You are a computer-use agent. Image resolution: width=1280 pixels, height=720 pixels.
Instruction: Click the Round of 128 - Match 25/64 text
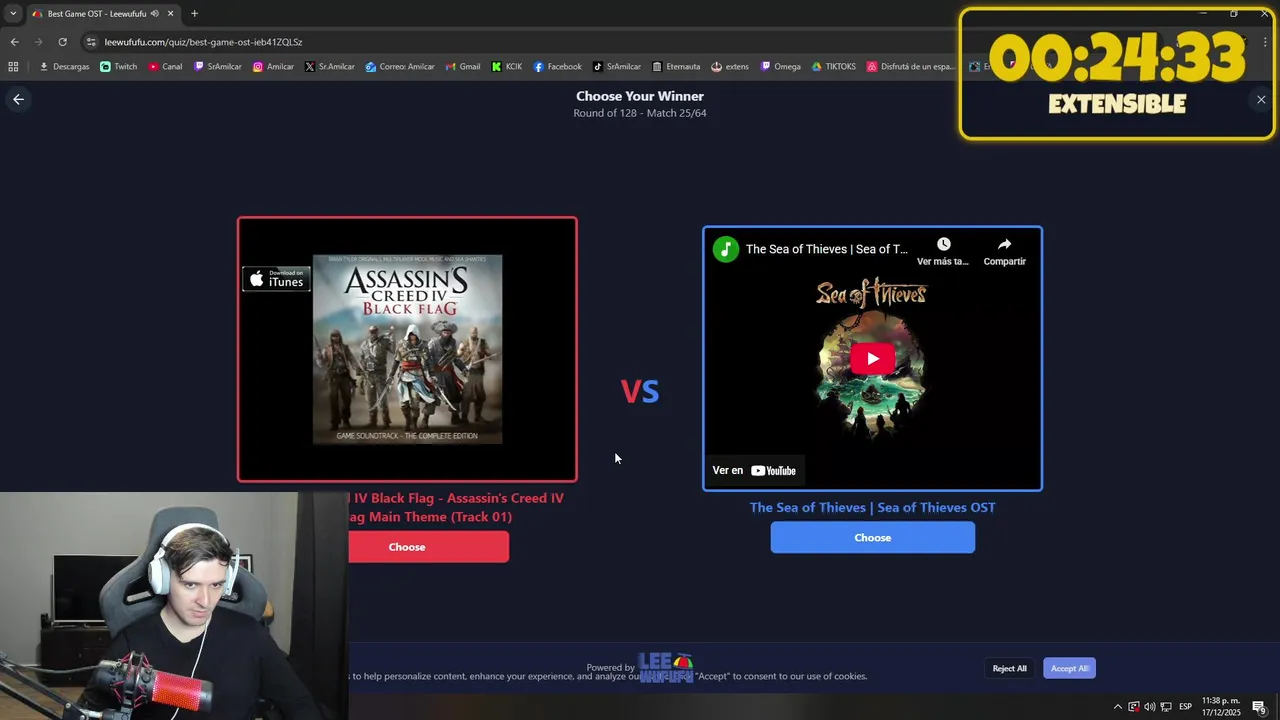640,113
